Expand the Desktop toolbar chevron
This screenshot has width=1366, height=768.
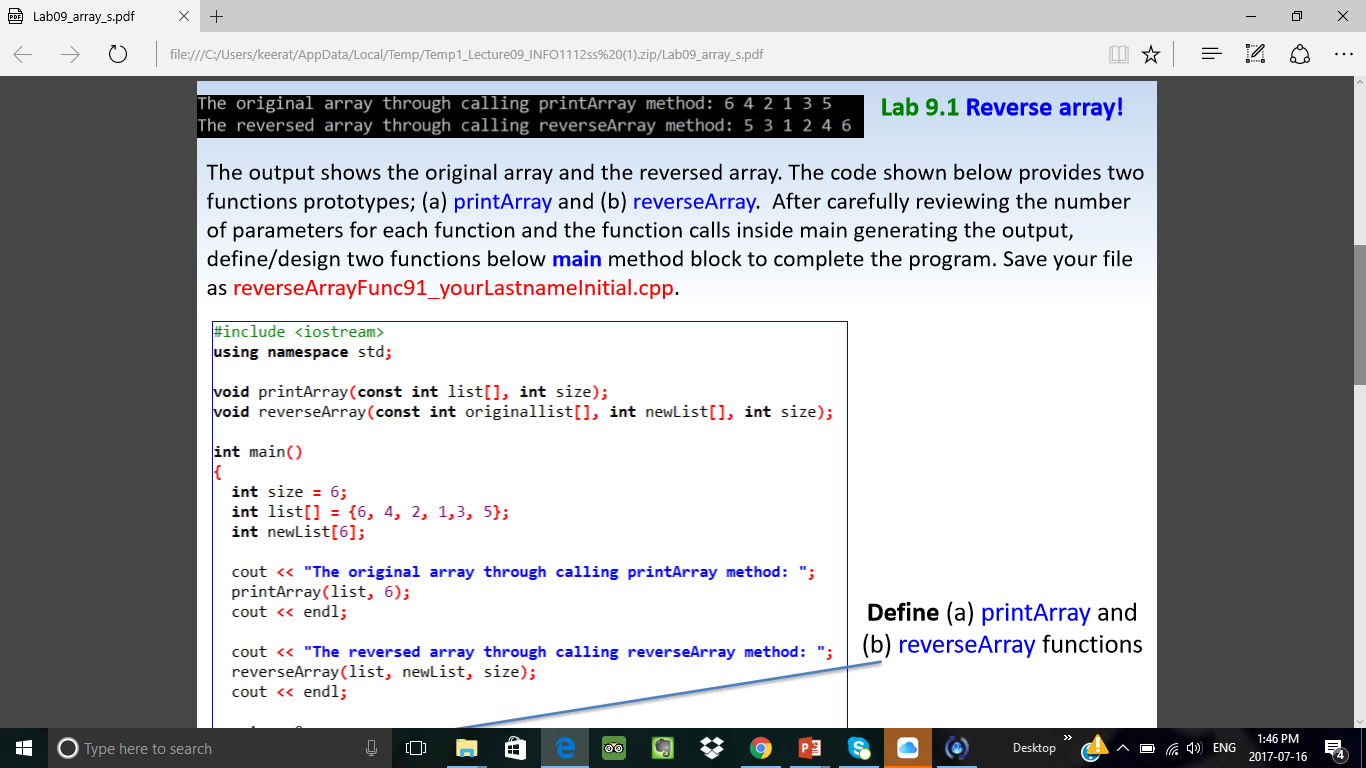coord(1067,738)
